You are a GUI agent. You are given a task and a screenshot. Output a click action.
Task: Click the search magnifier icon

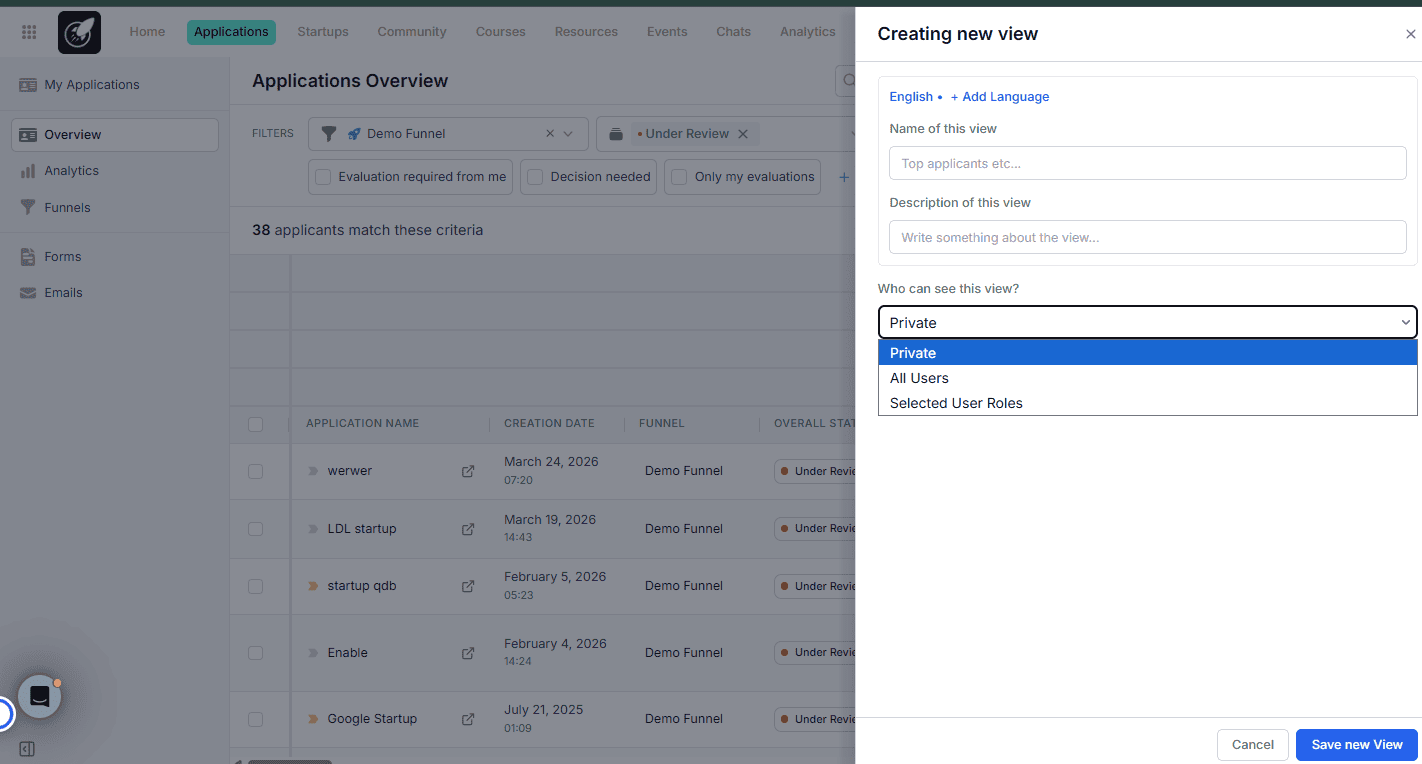(x=849, y=81)
